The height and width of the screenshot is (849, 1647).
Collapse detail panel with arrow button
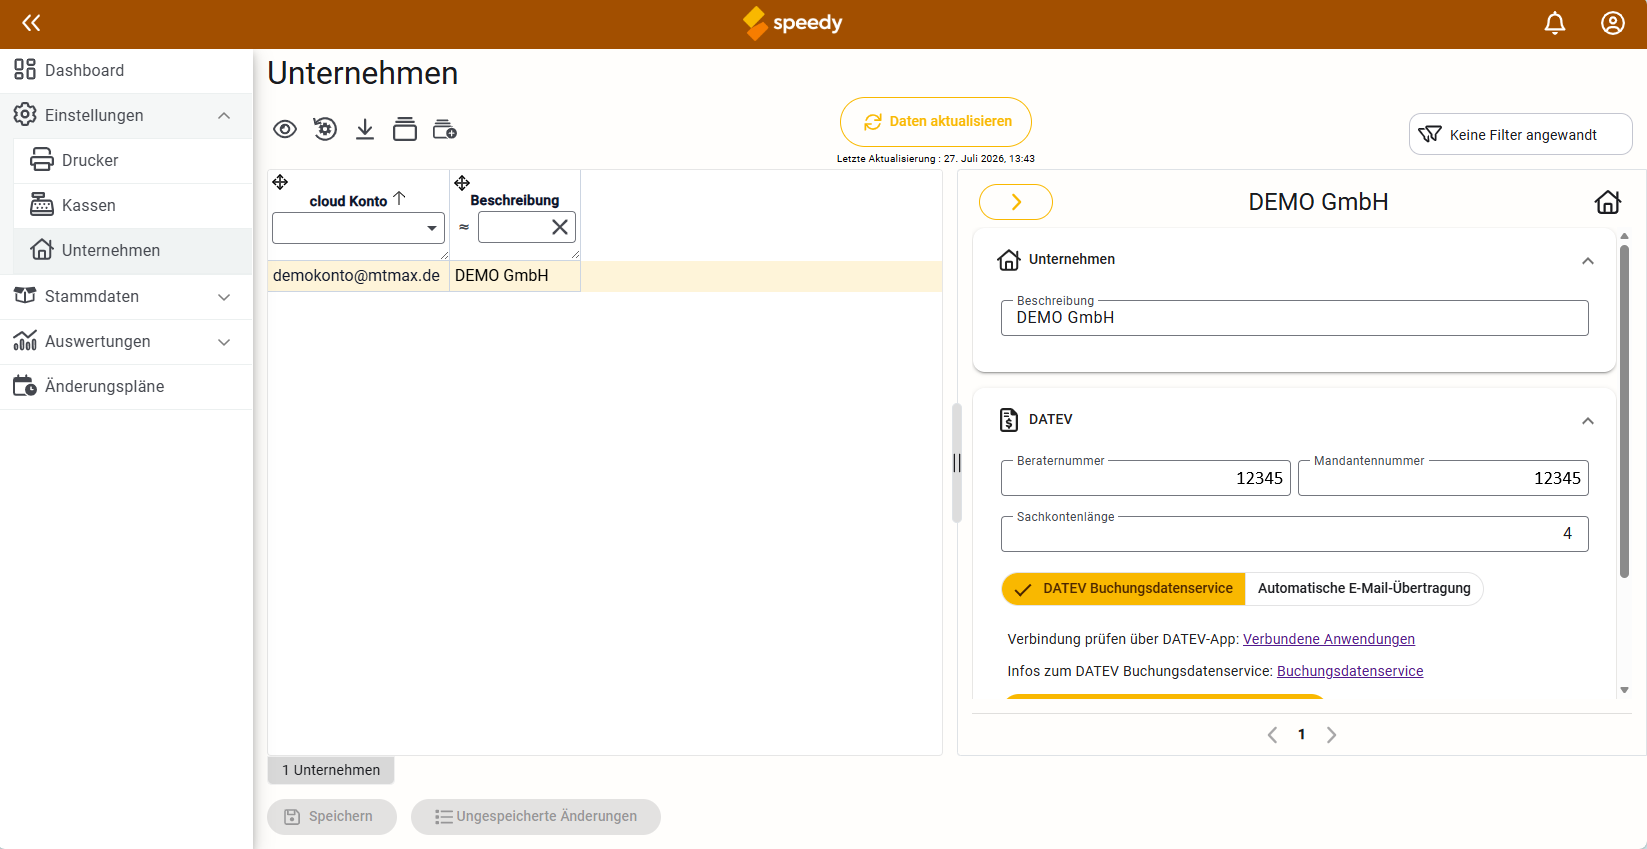[x=1016, y=202]
